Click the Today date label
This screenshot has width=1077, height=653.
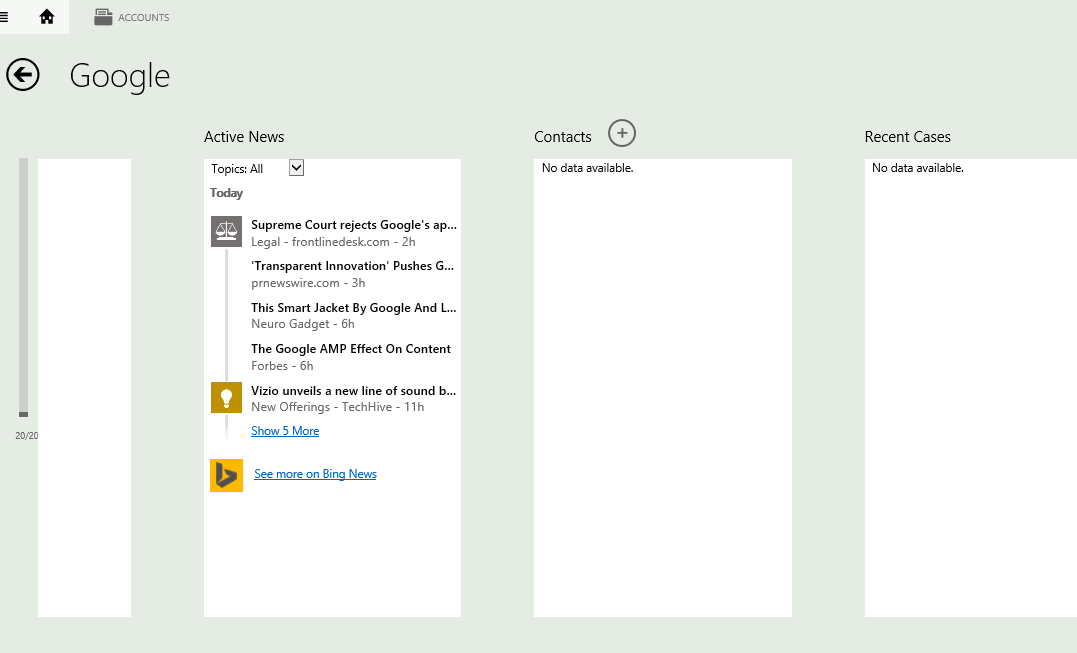coord(227,193)
